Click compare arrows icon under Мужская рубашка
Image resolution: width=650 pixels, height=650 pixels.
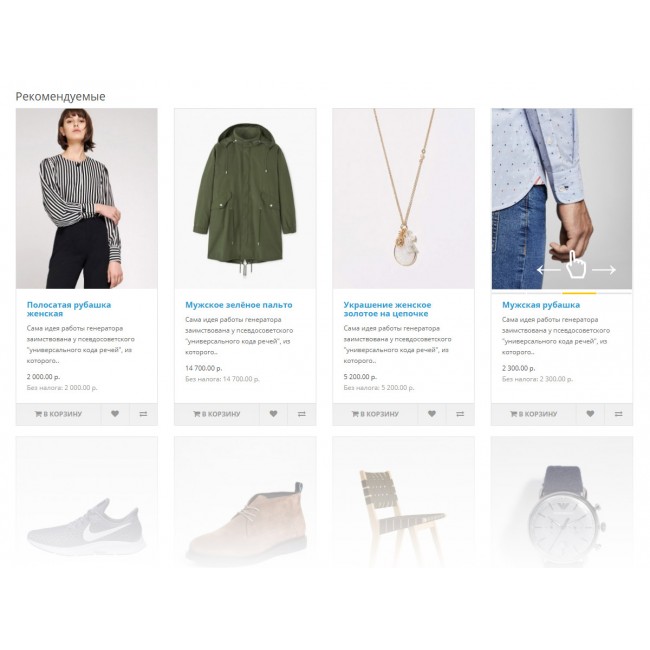[618, 414]
